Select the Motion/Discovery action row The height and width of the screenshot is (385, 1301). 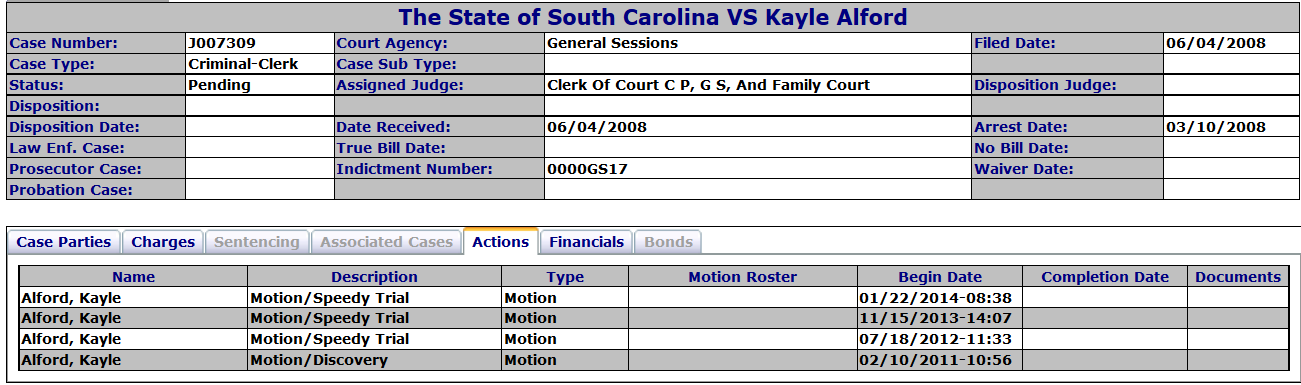click(654, 360)
